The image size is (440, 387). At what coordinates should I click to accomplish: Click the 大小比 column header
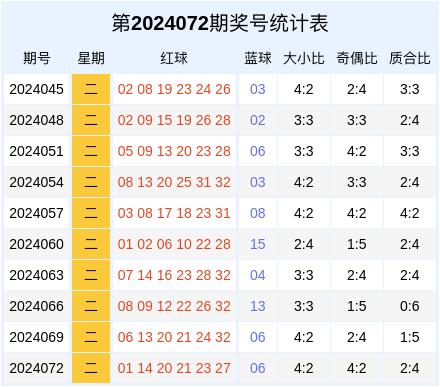click(304, 58)
